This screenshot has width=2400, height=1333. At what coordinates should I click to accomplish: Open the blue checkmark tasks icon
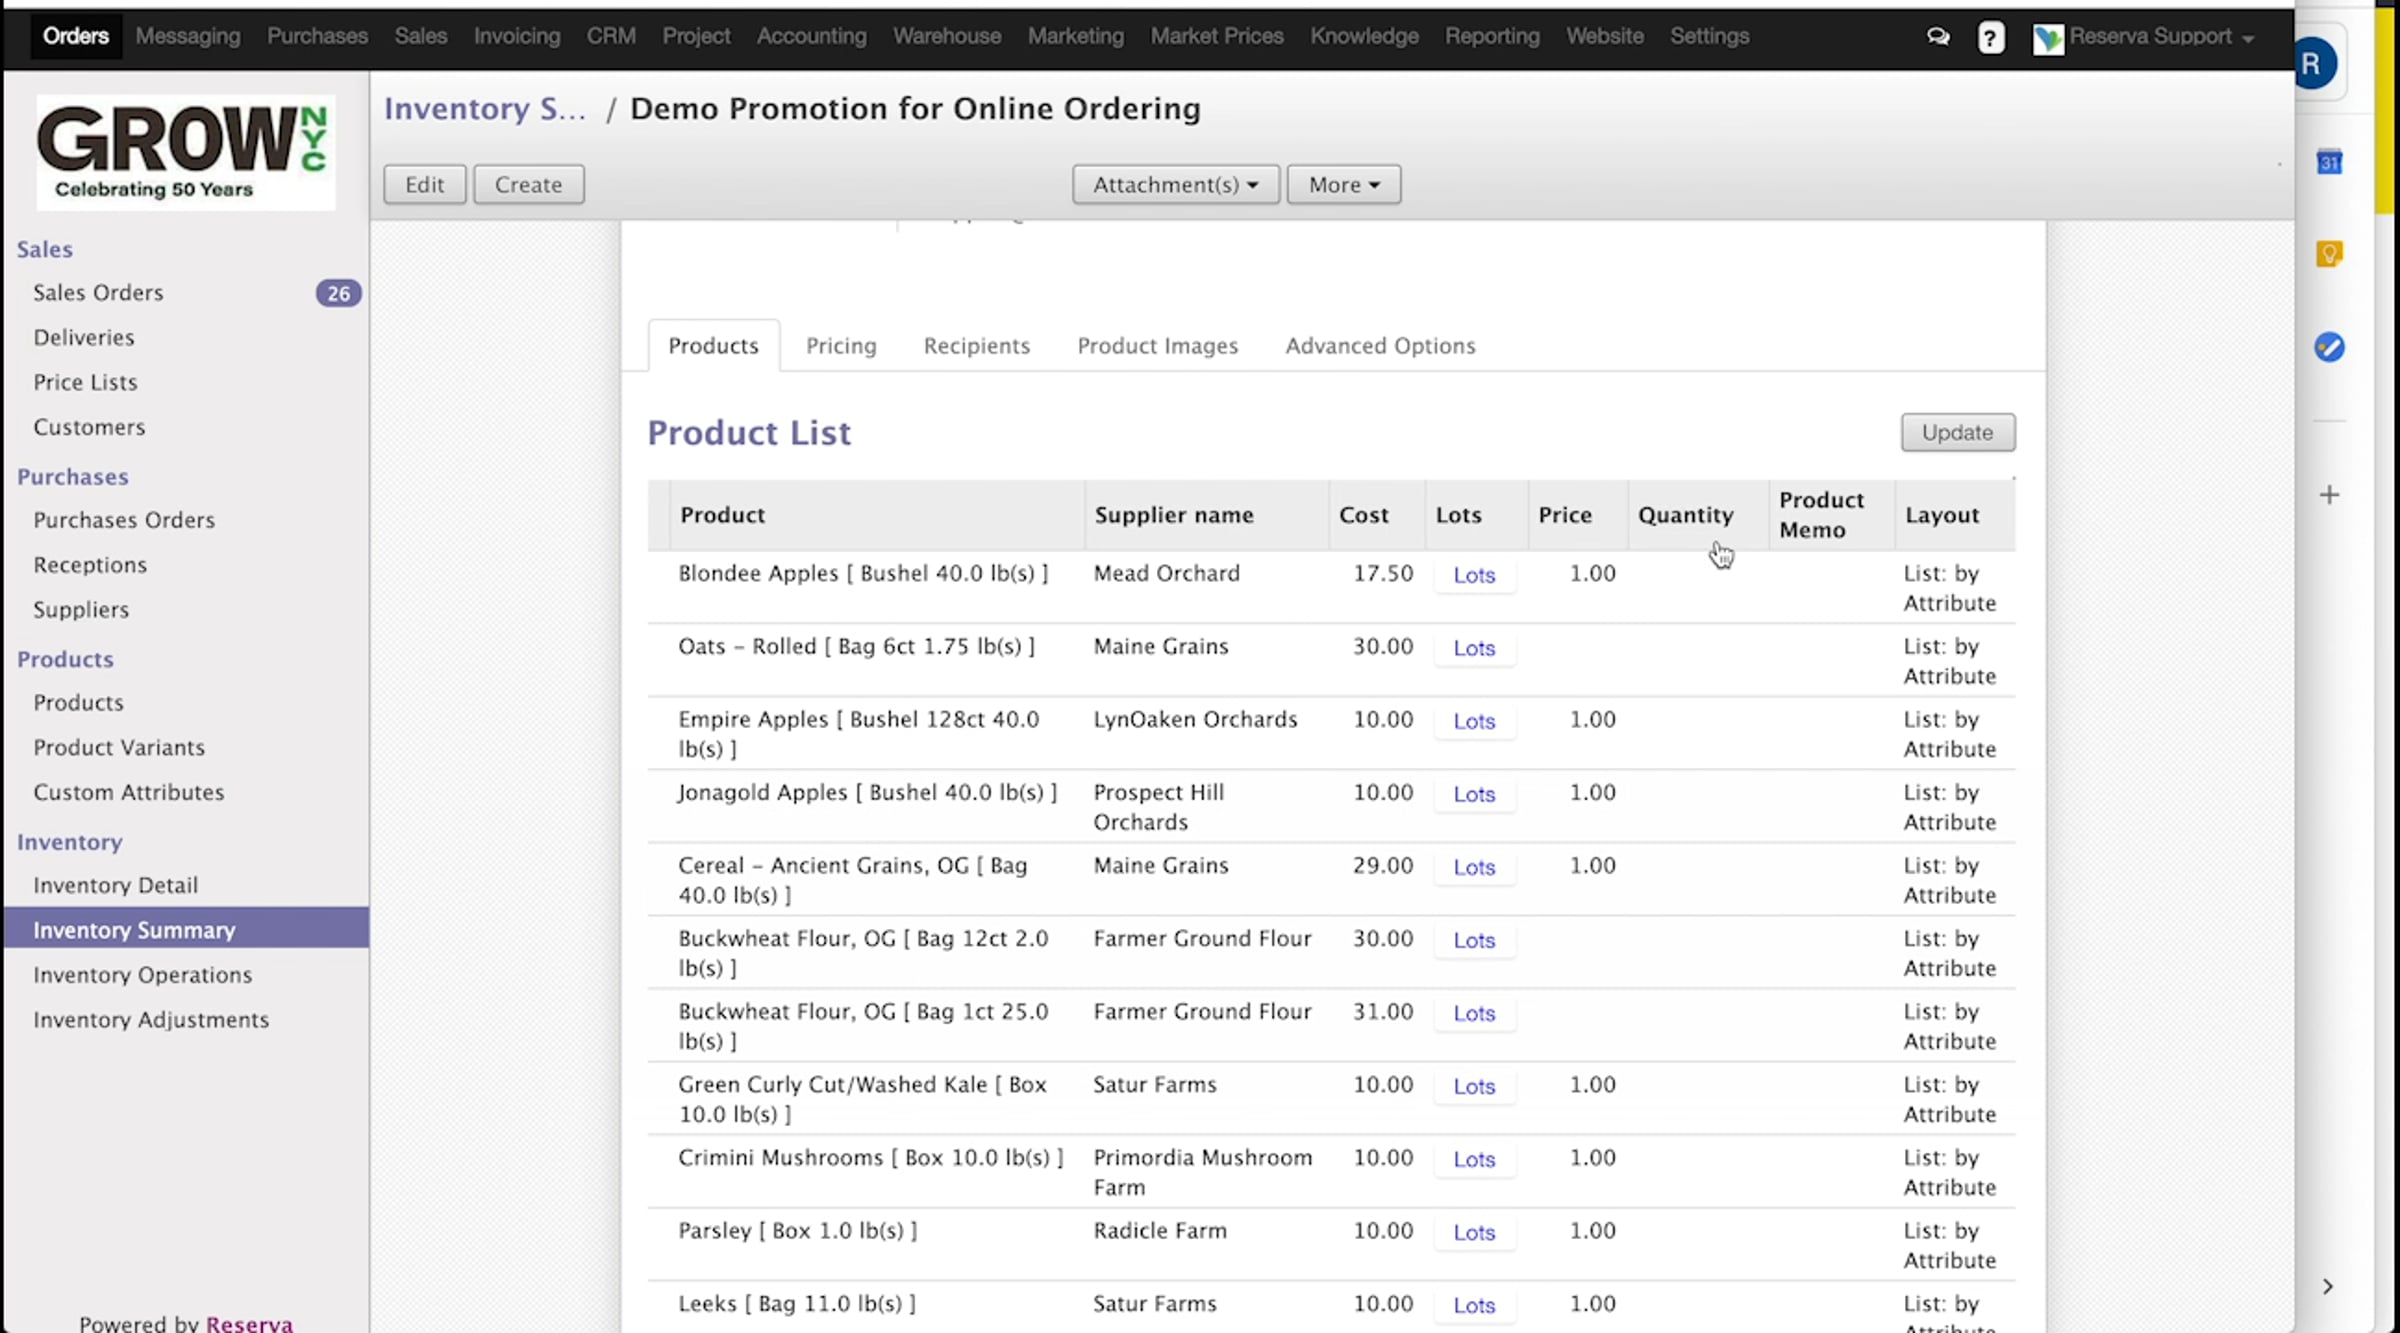2329,347
